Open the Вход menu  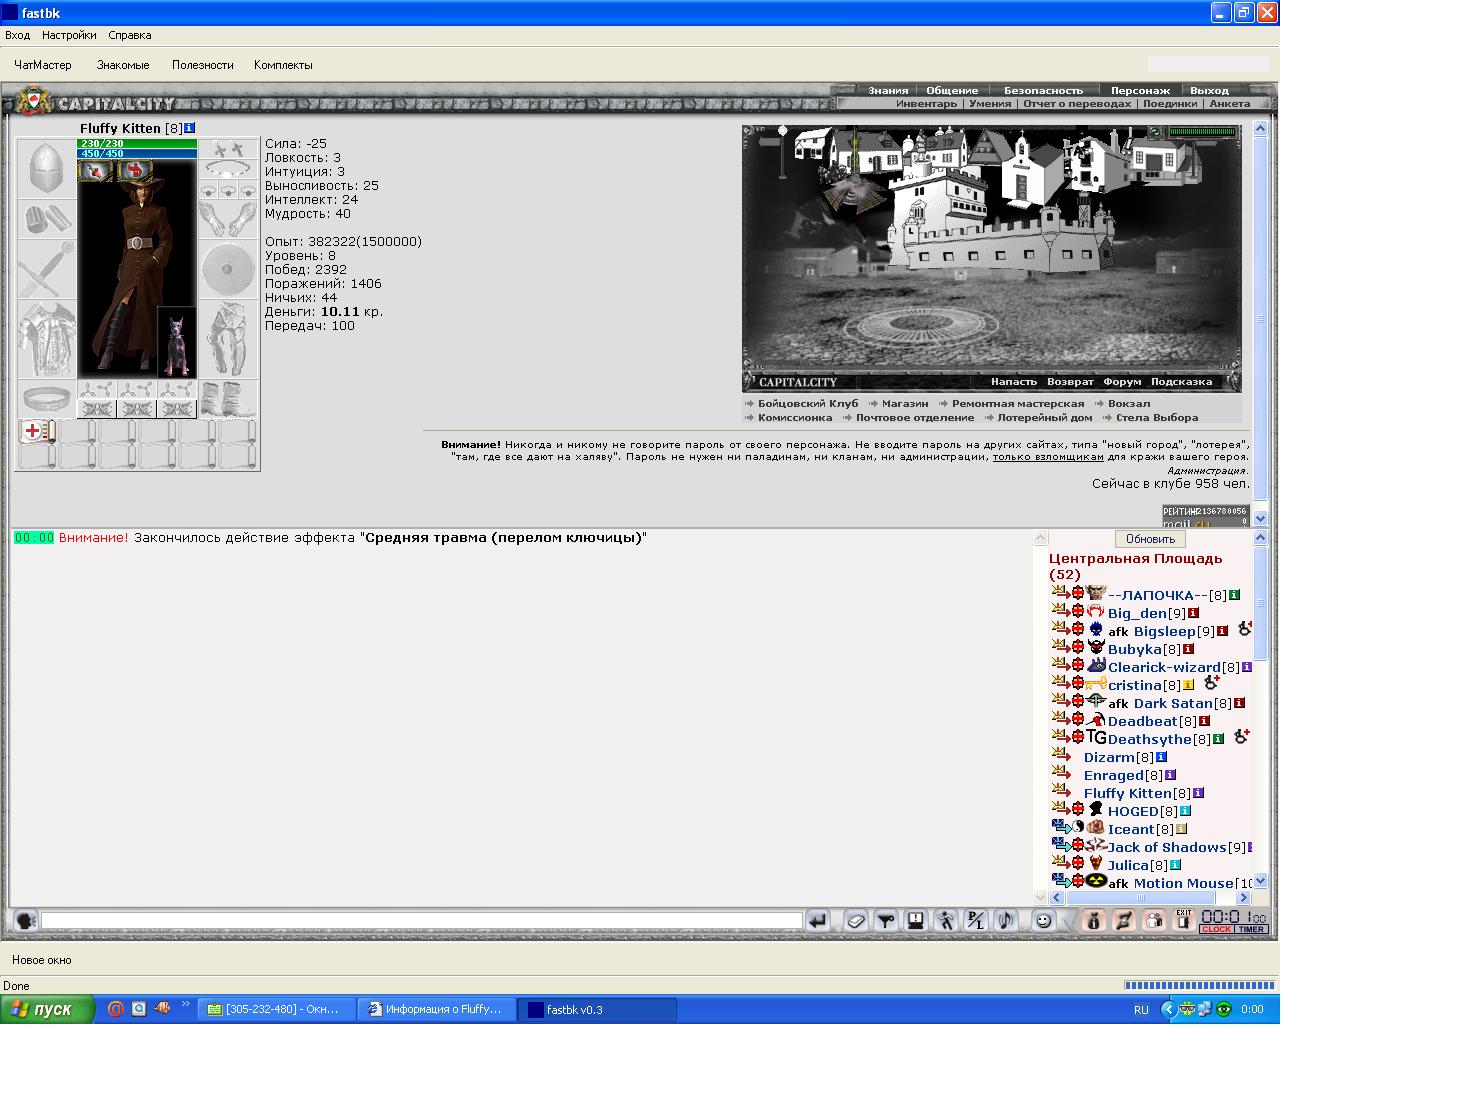pyautogui.click(x=17, y=35)
